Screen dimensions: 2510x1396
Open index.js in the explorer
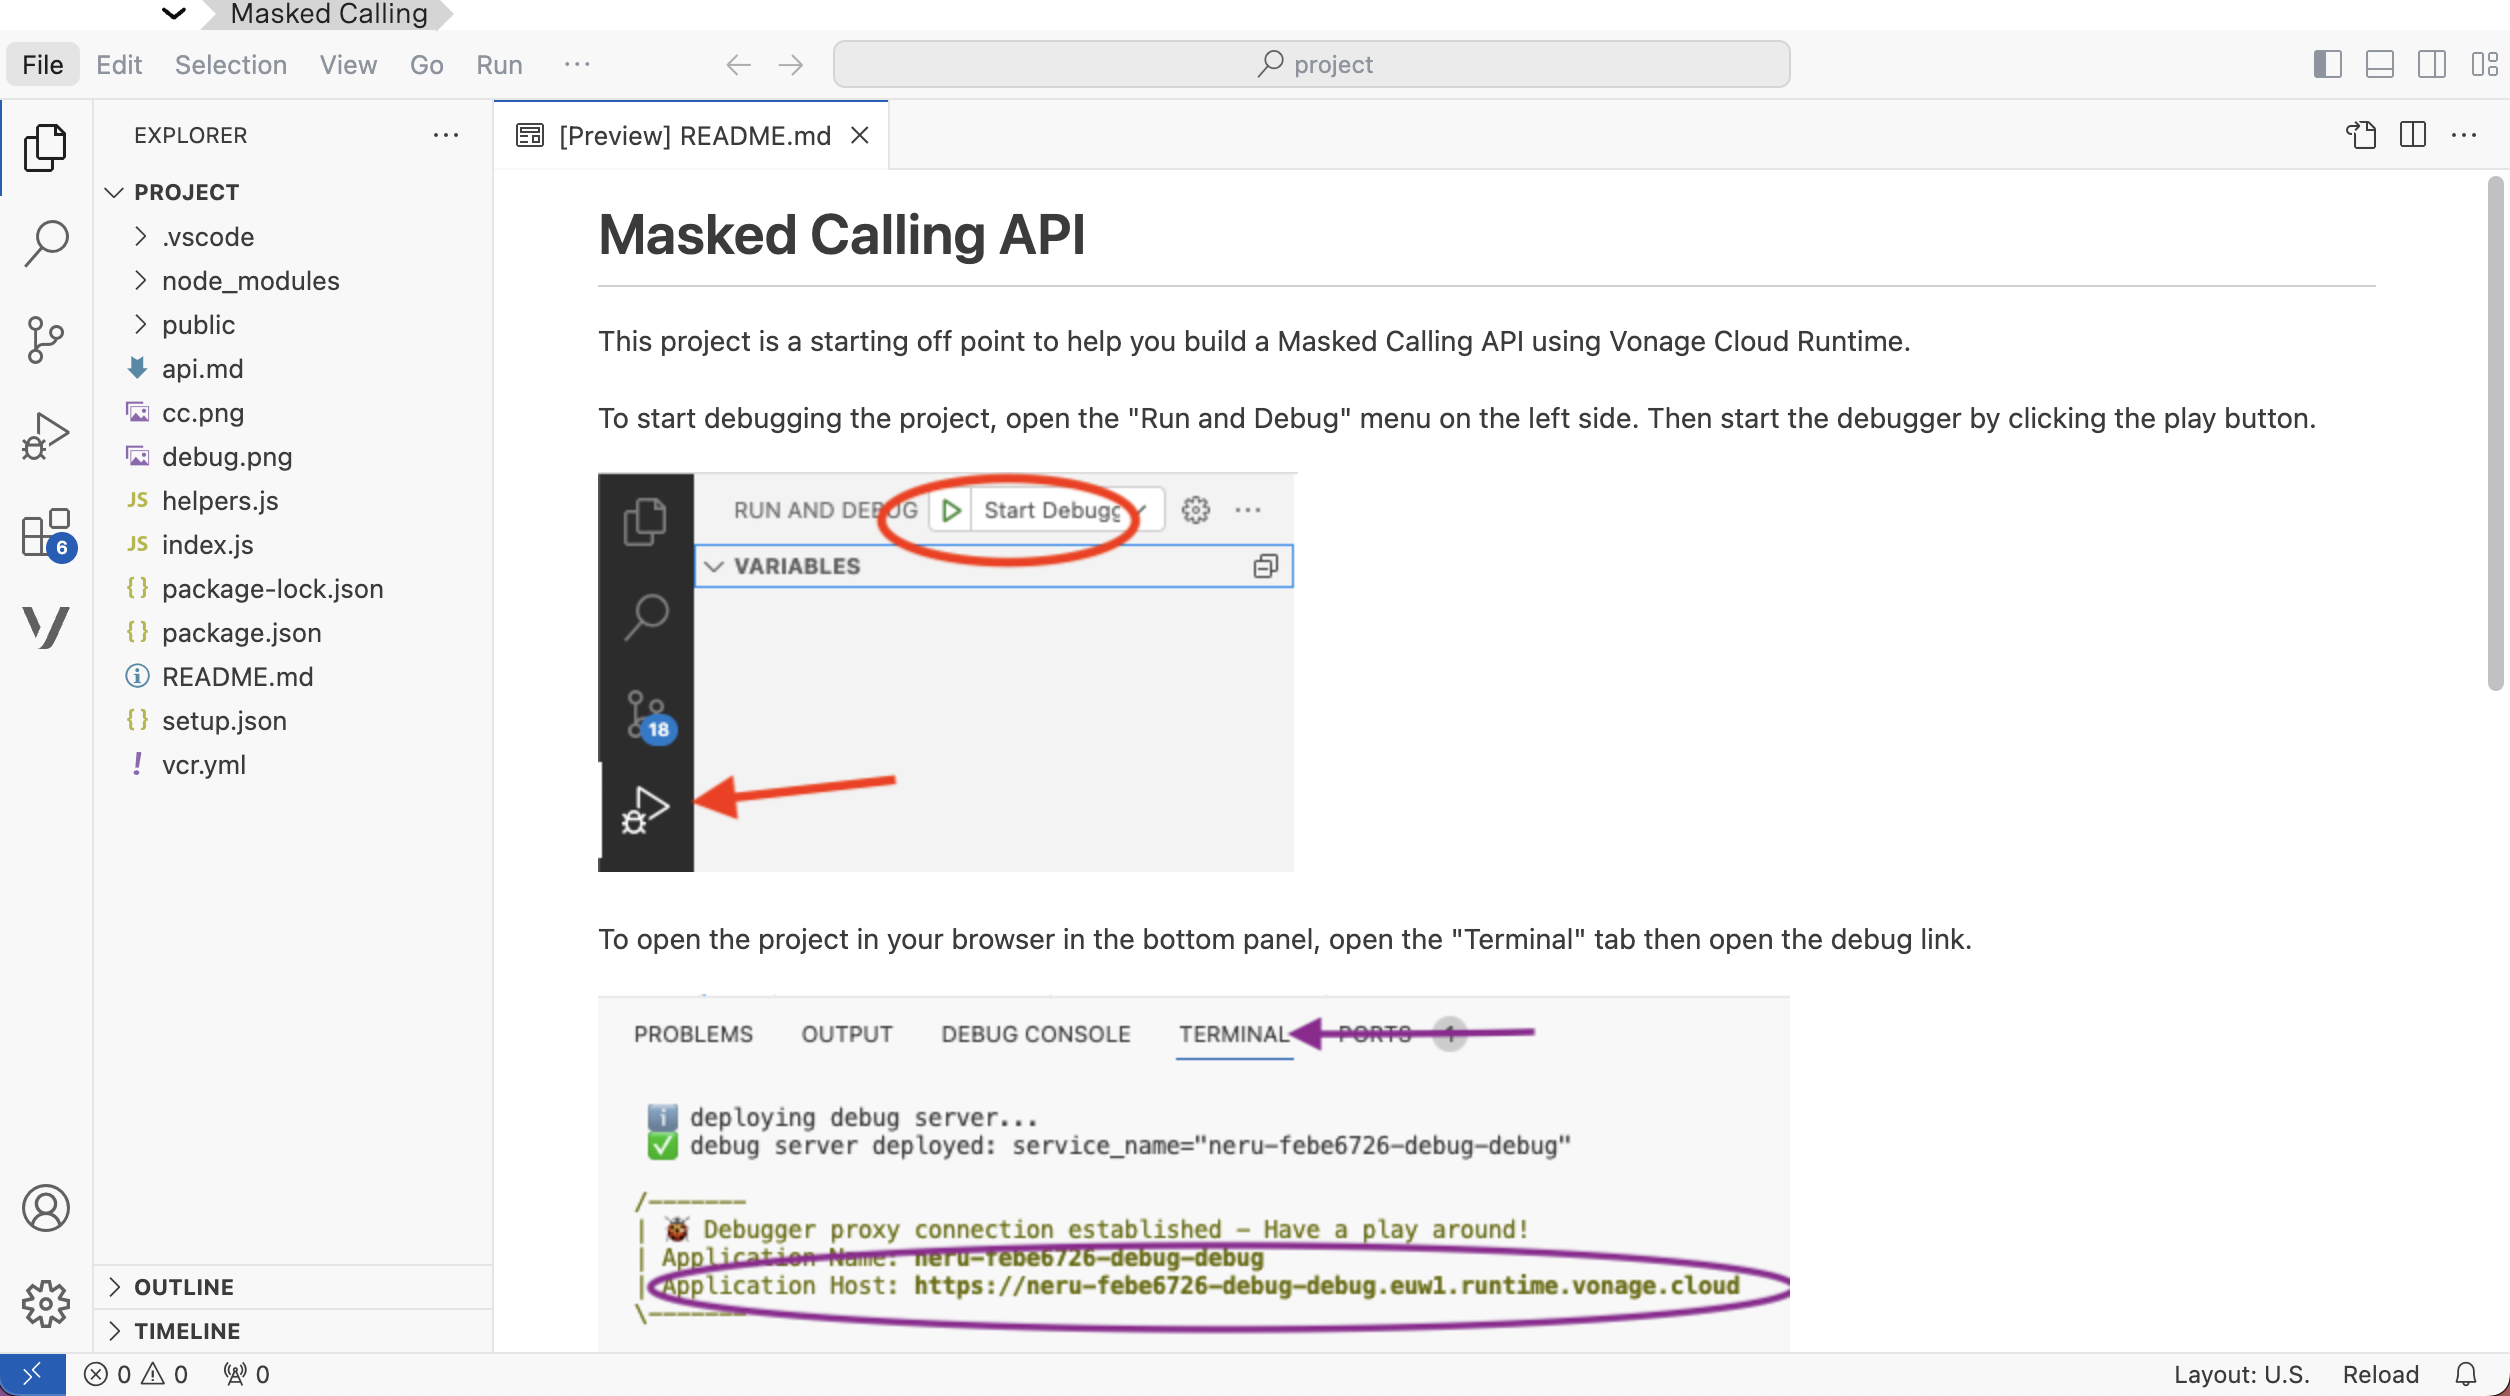(x=208, y=545)
